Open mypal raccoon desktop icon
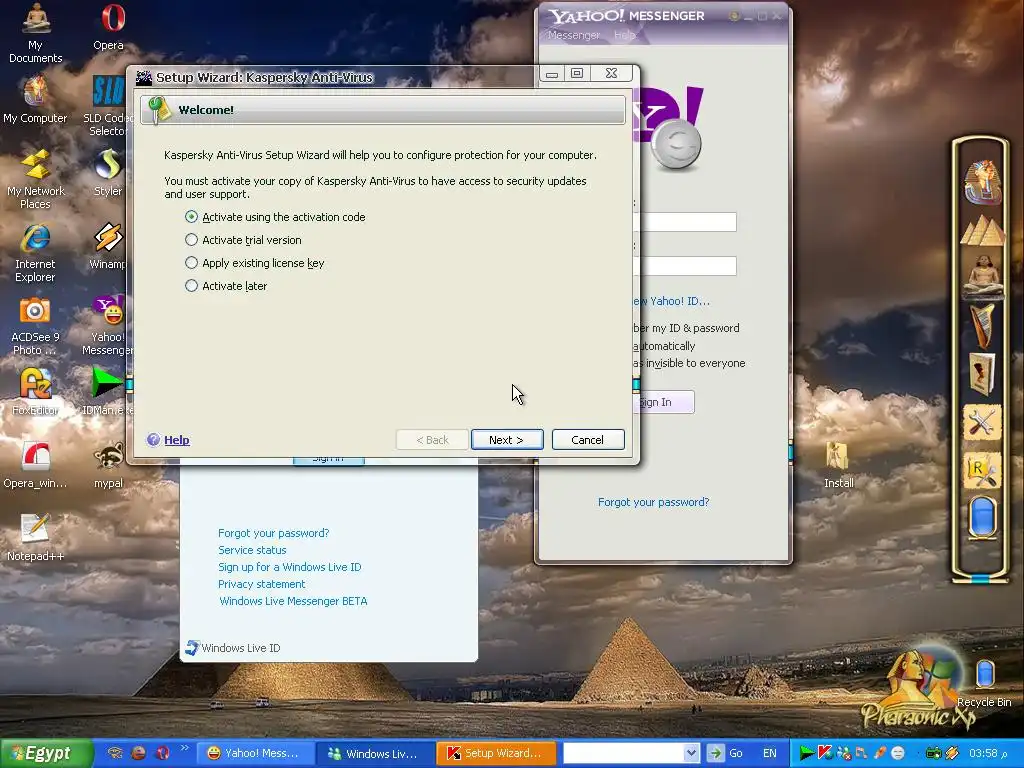Viewport: 1024px width, 768px height. pos(108,465)
